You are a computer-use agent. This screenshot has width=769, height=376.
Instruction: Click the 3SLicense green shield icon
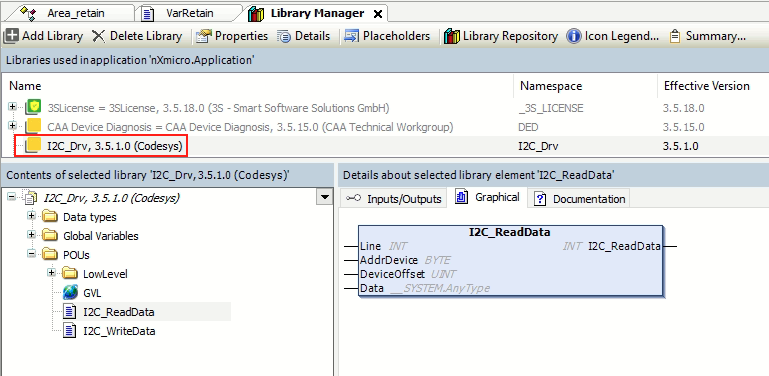(32, 107)
